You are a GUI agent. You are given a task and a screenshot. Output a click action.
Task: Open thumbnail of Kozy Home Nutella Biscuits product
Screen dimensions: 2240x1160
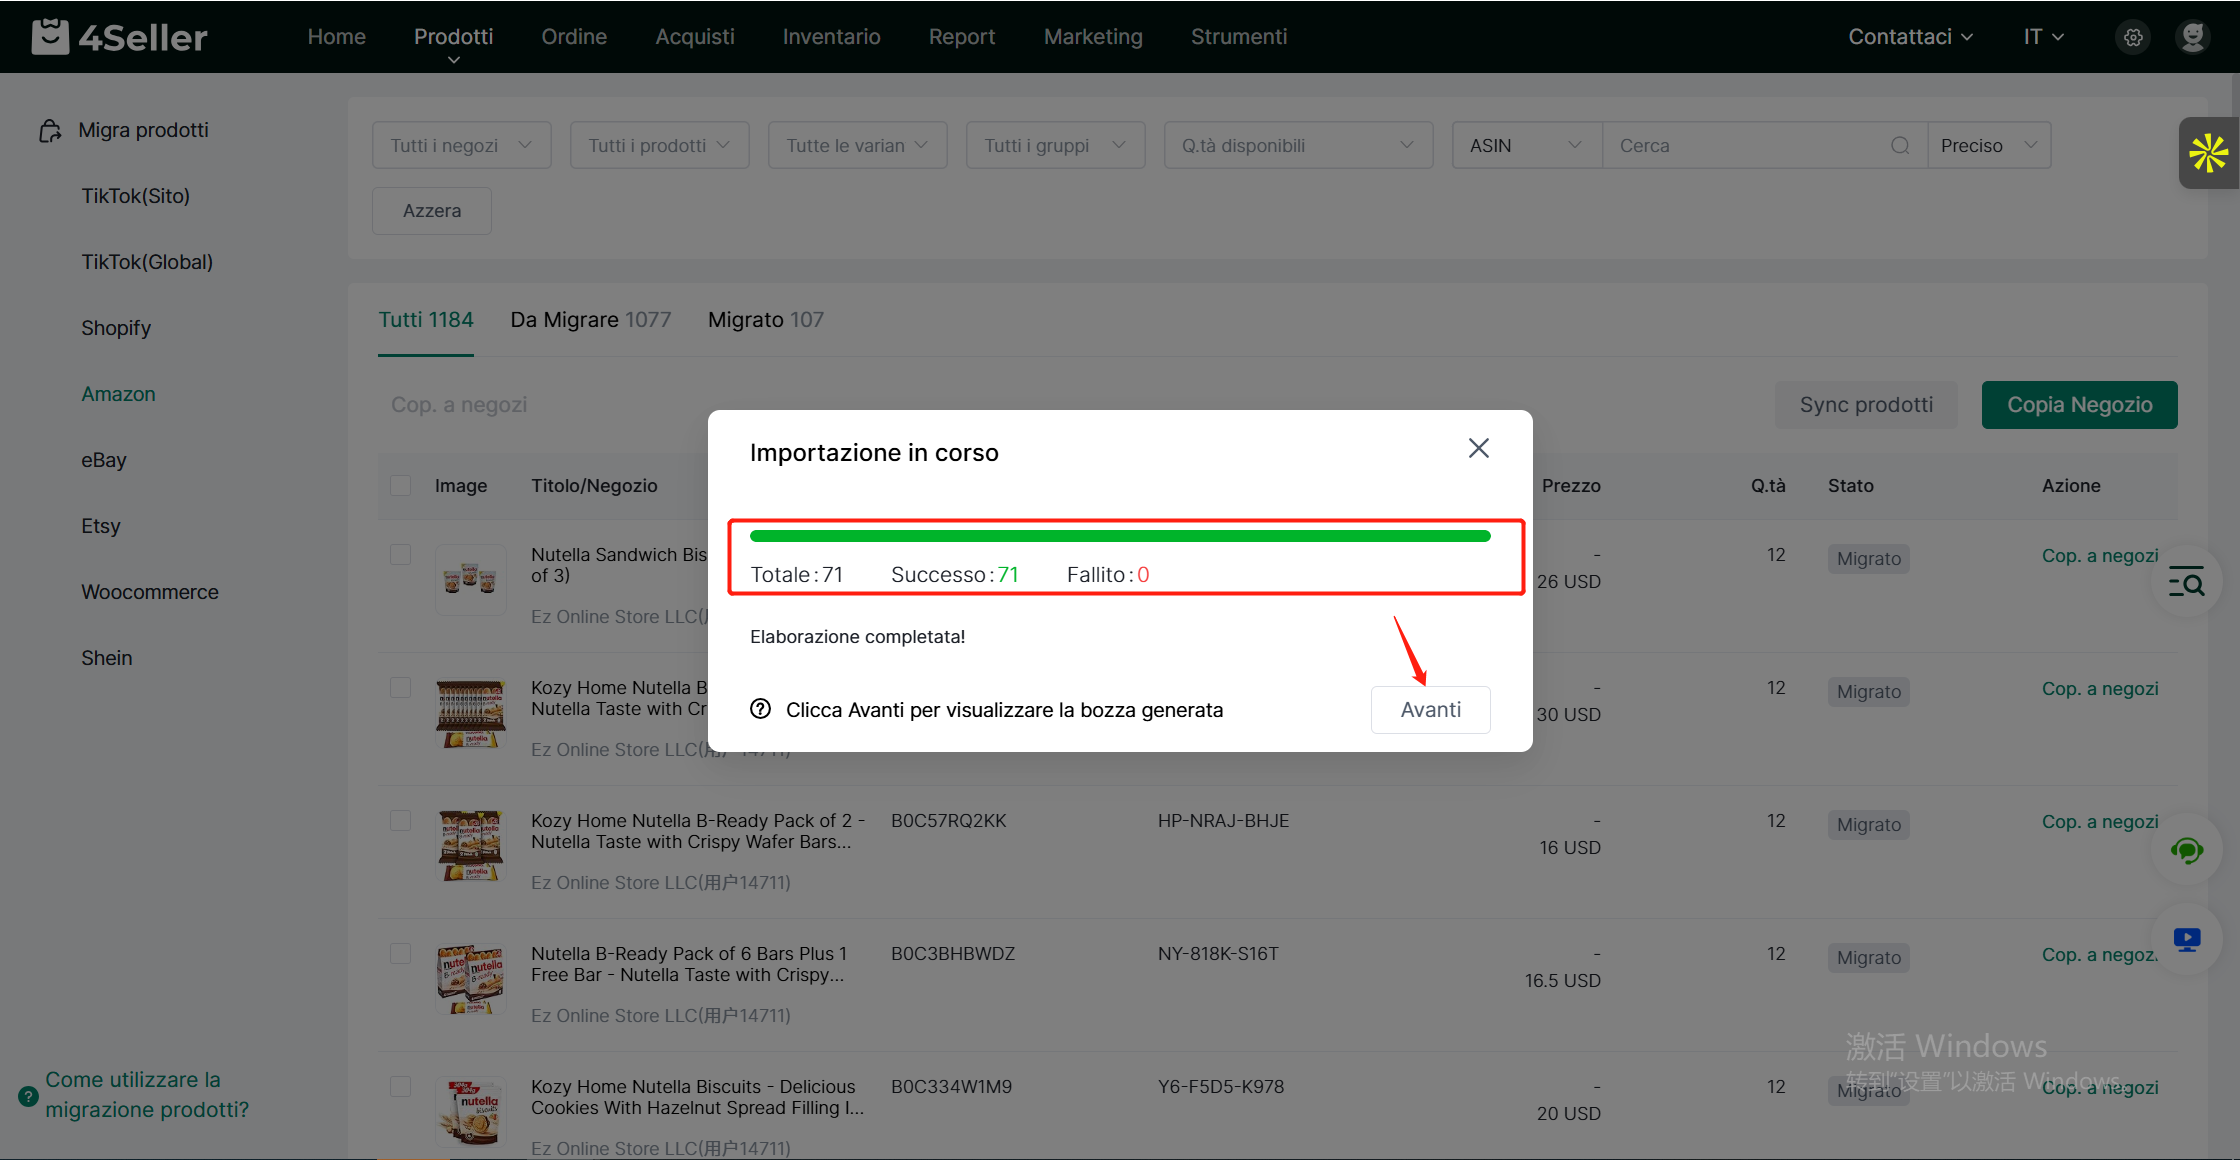click(470, 1111)
